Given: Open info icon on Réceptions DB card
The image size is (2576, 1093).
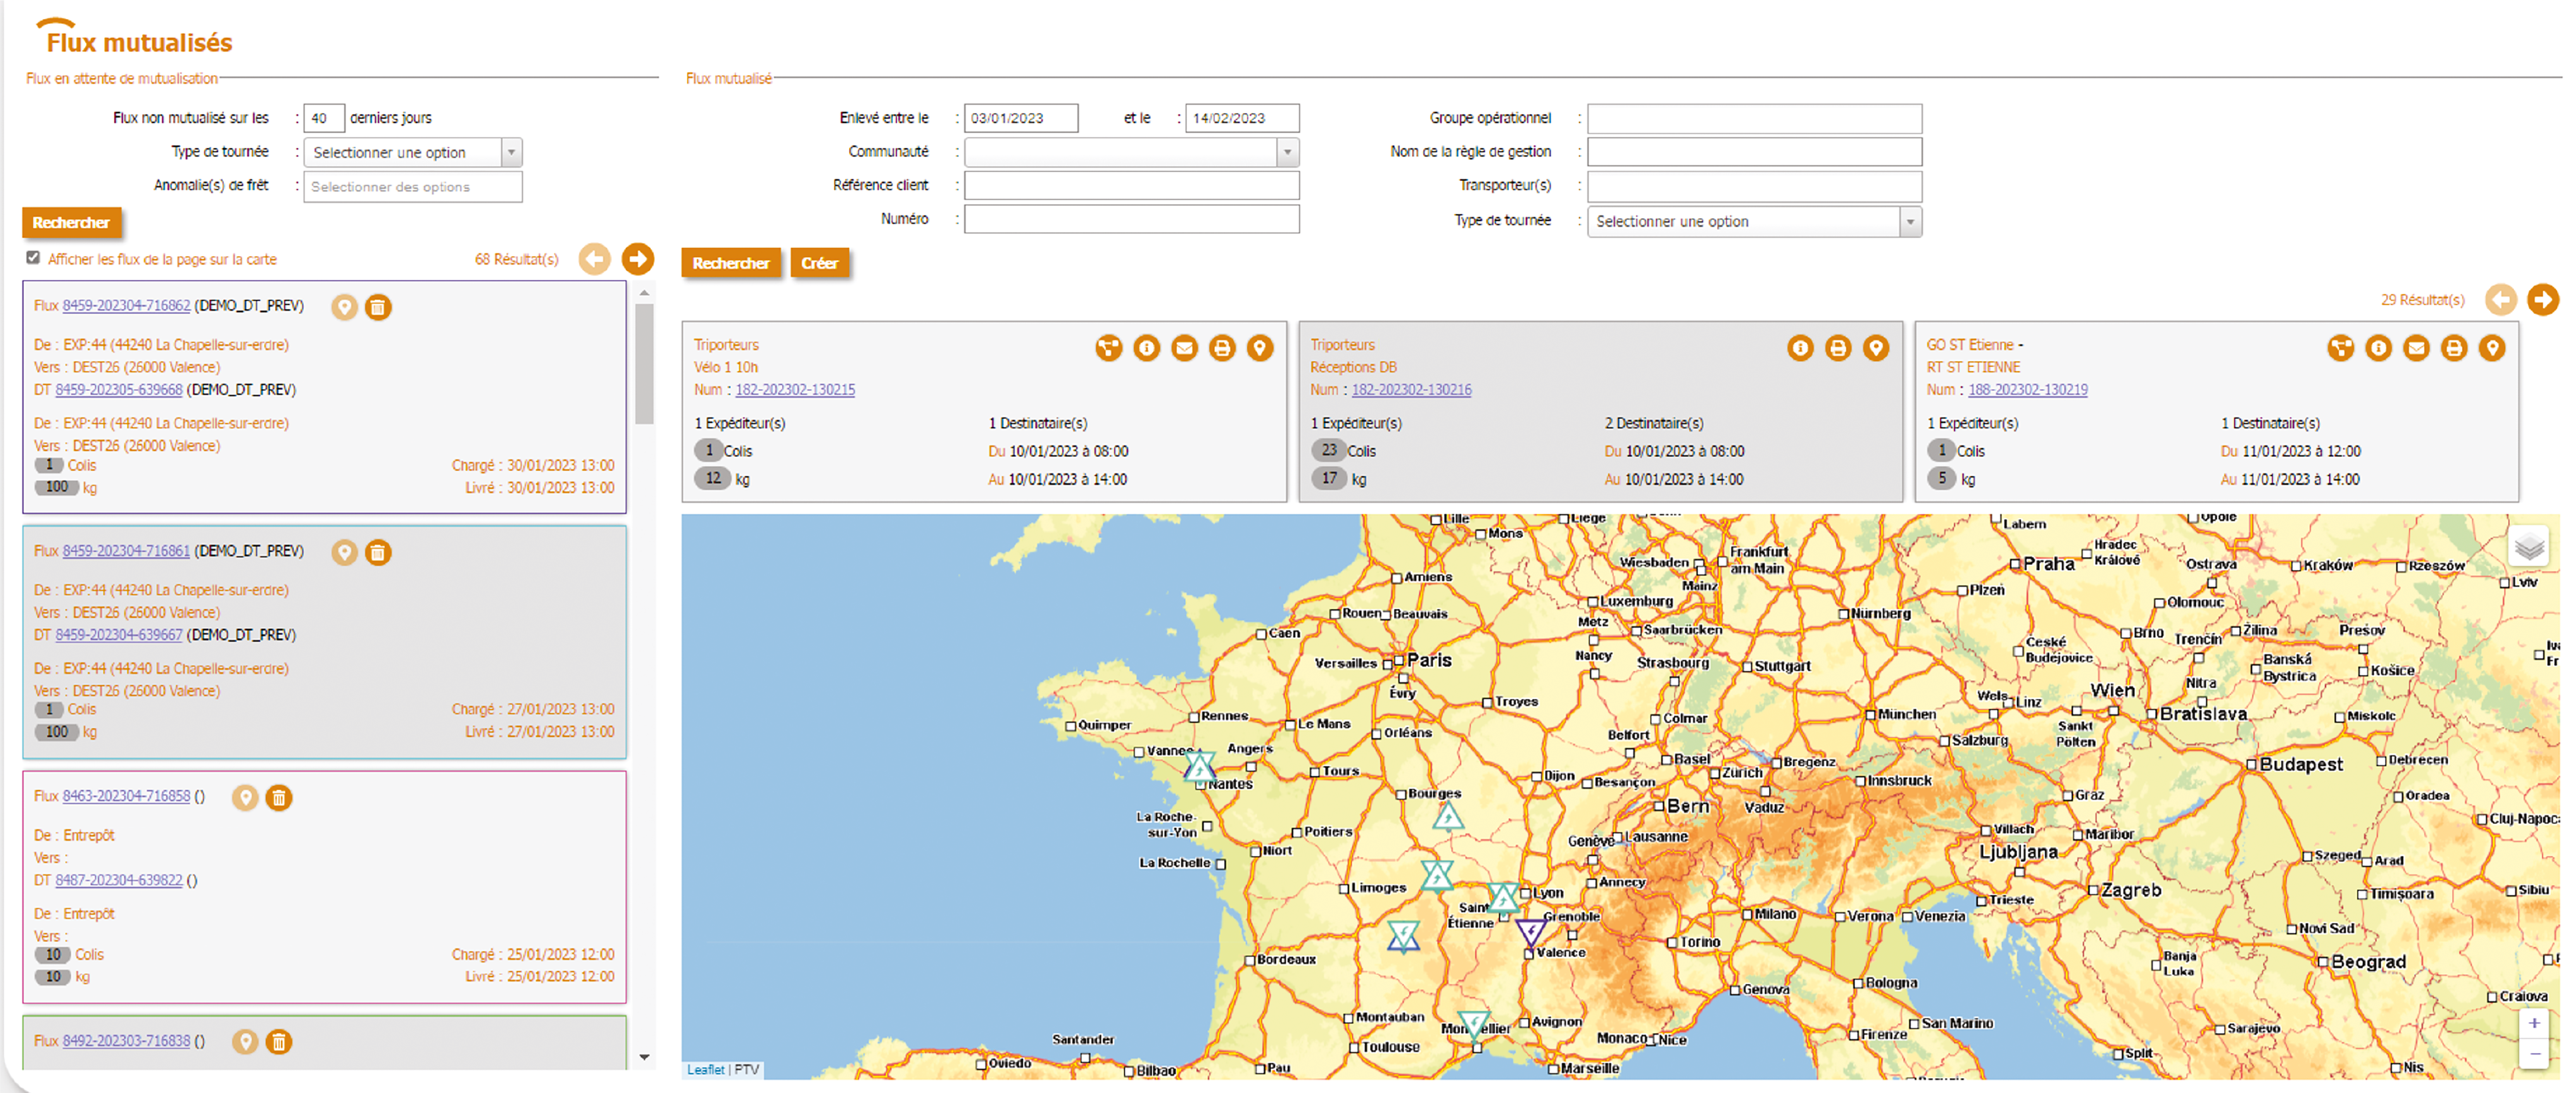Looking at the screenshot, I should 1800,348.
